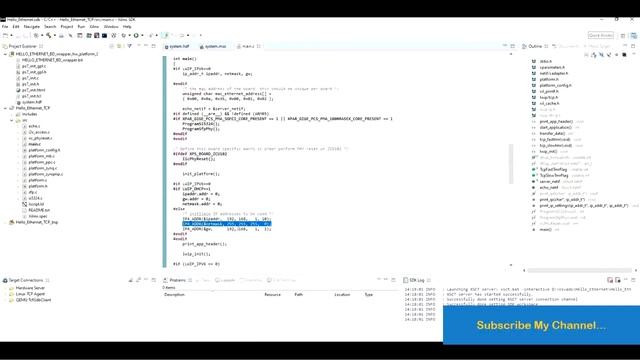This screenshot has width=640, height=360.
Task: Click the Outline horizontal scrollbar
Action: coord(580,270)
